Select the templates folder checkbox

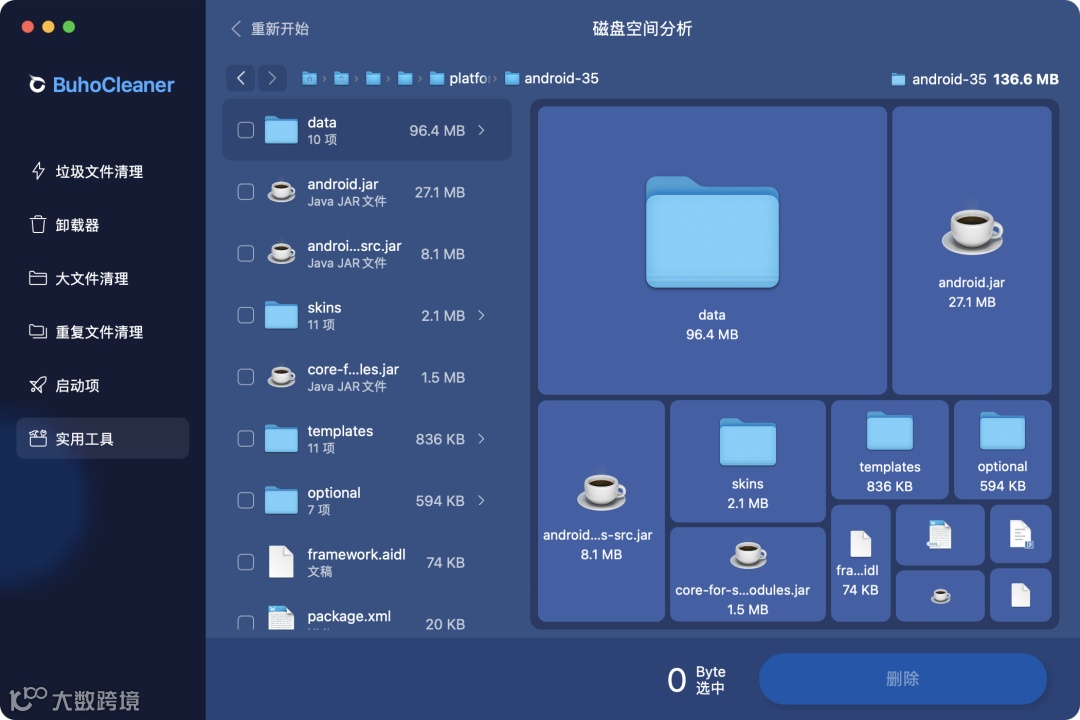[x=246, y=439]
